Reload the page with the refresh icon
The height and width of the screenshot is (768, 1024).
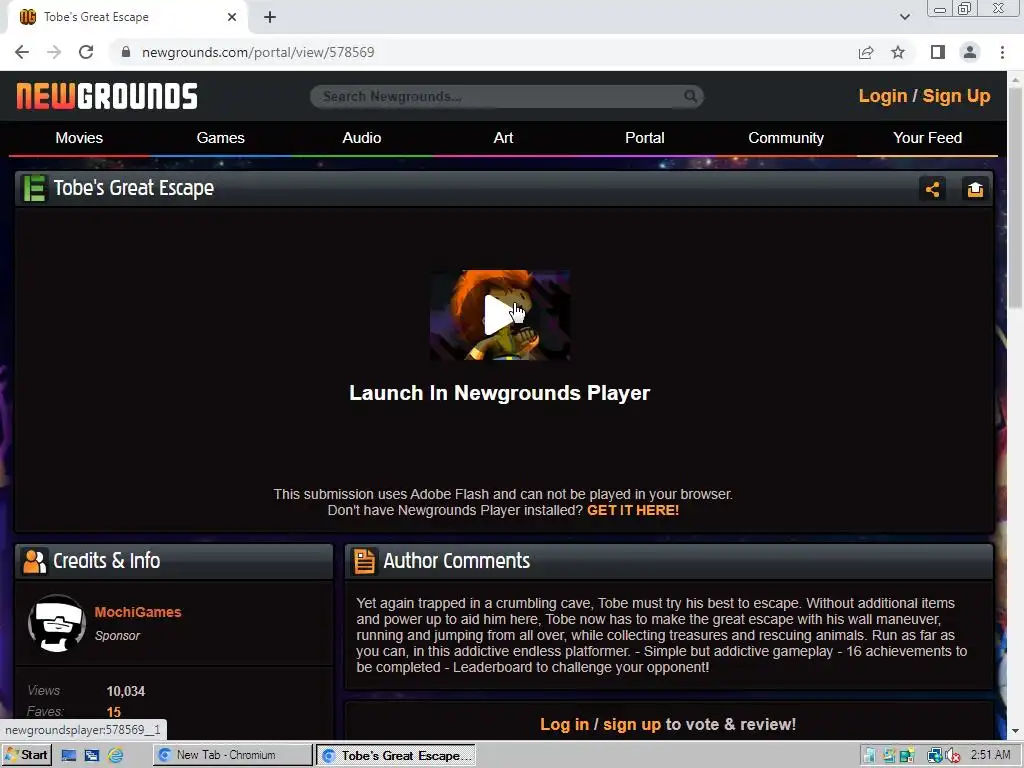pos(86,52)
